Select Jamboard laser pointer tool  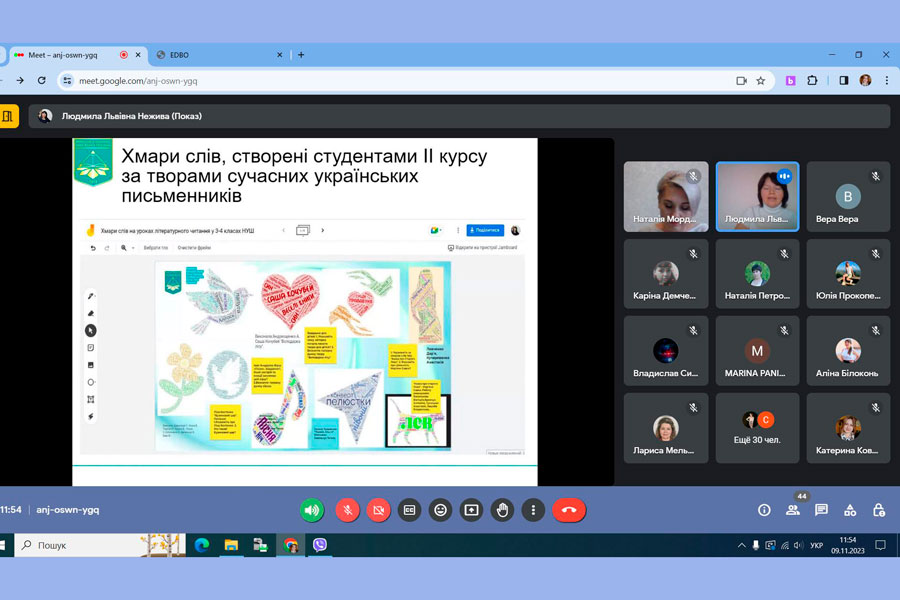pyautogui.click(x=91, y=417)
